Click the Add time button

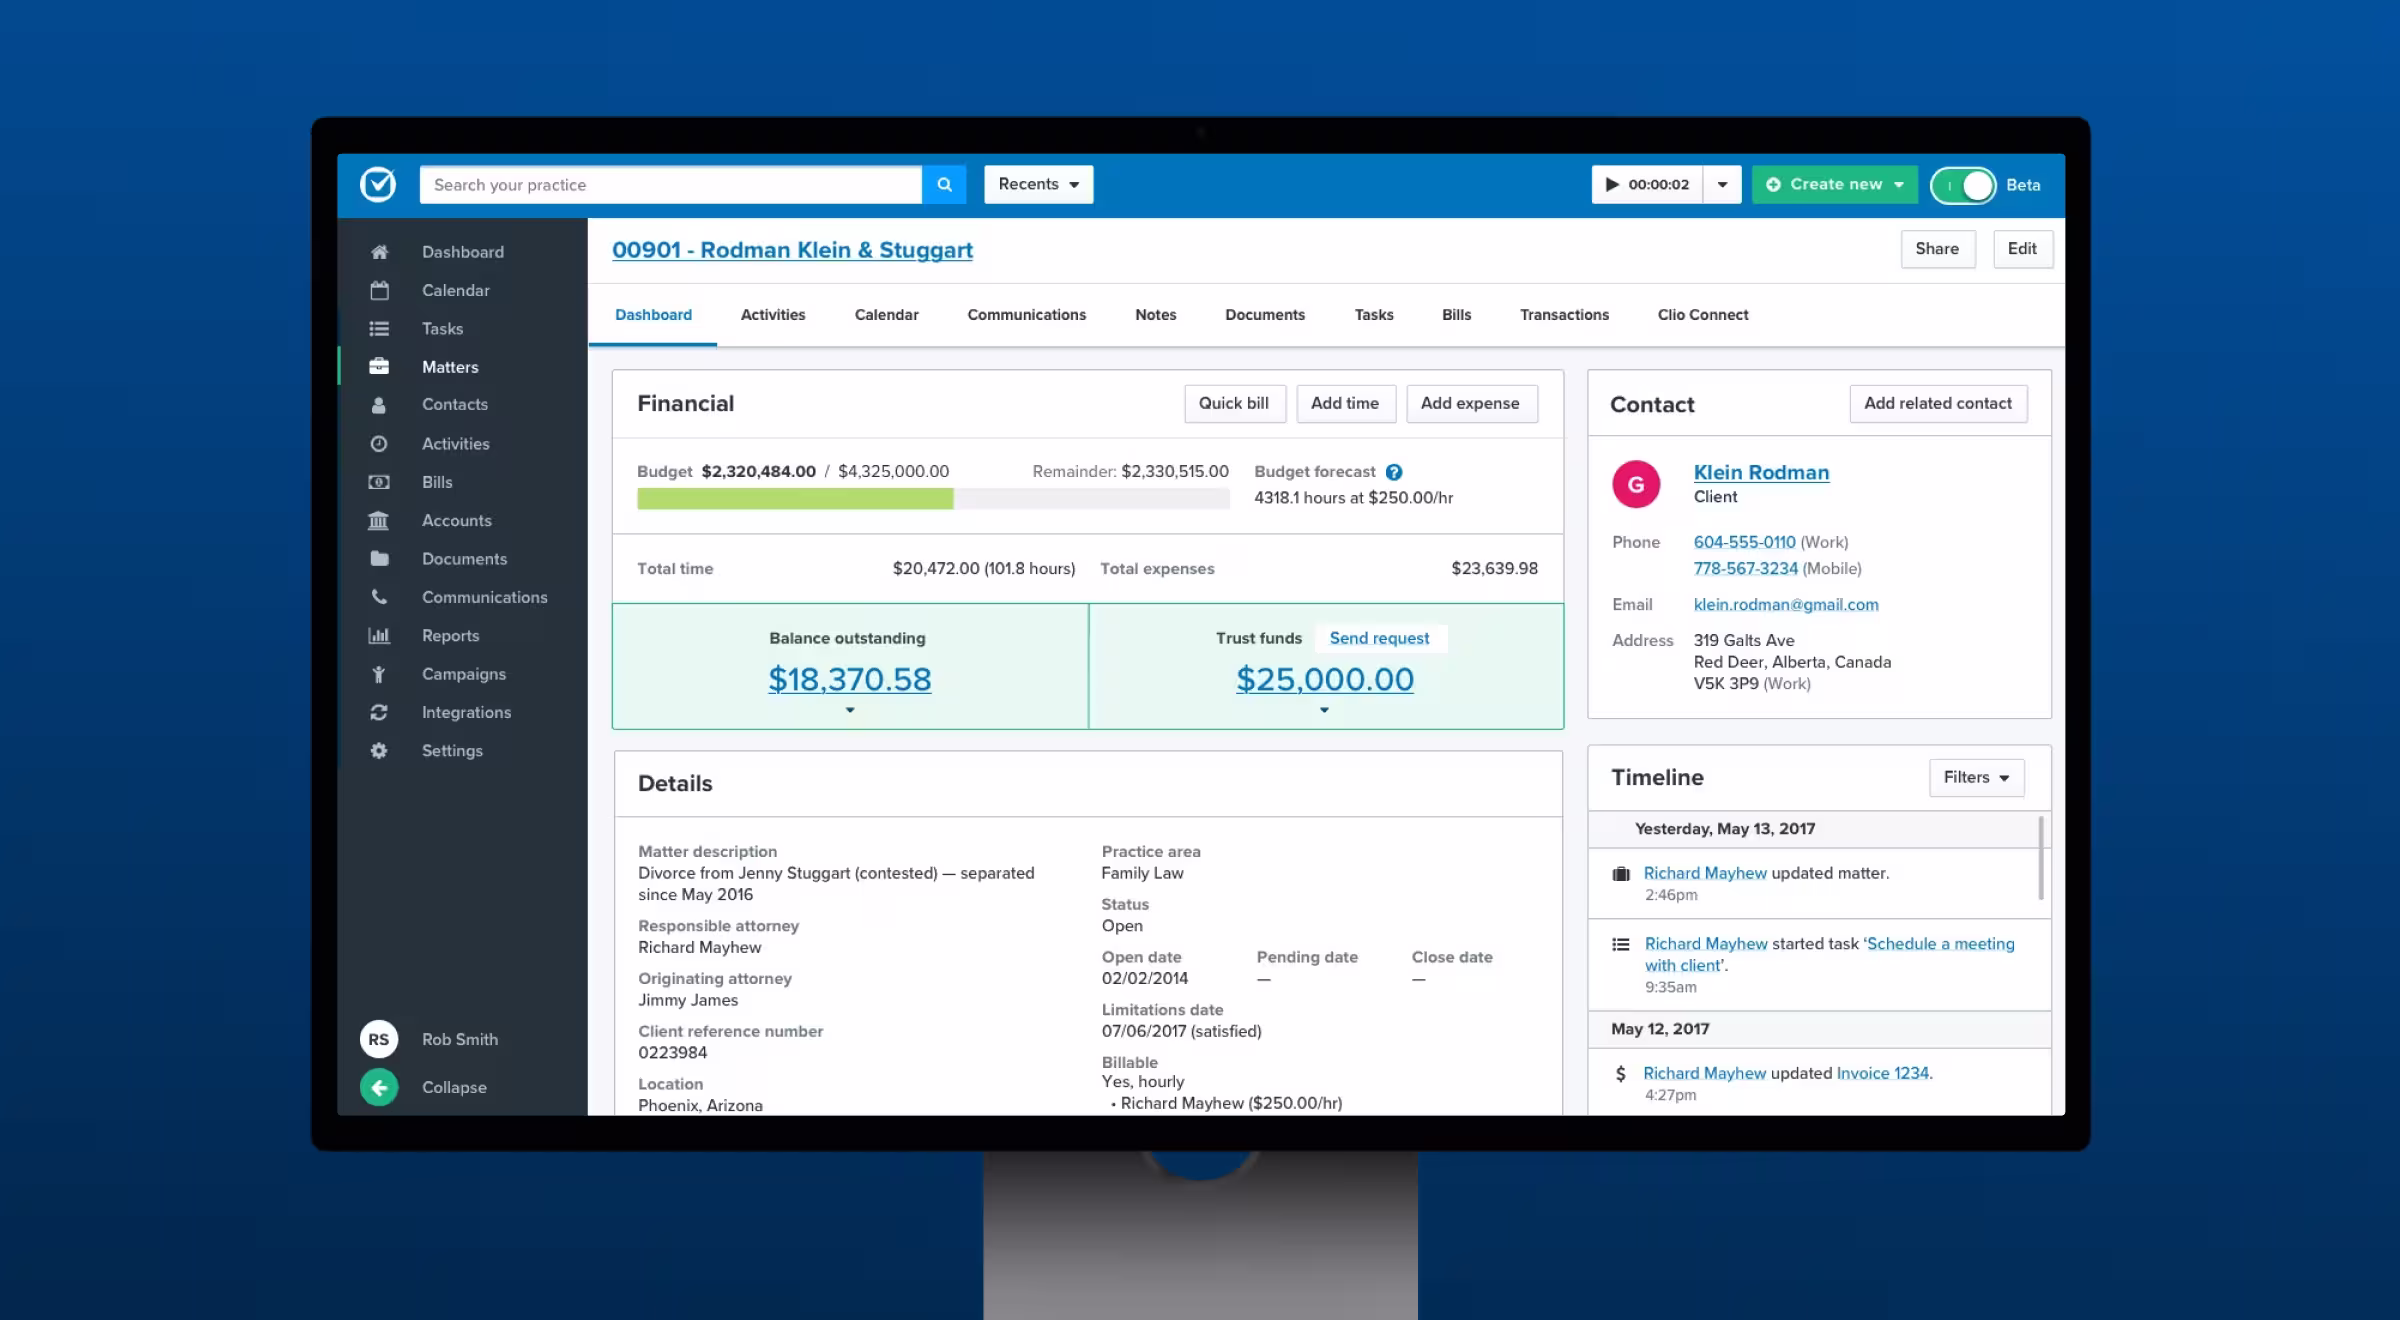(1345, 403)
